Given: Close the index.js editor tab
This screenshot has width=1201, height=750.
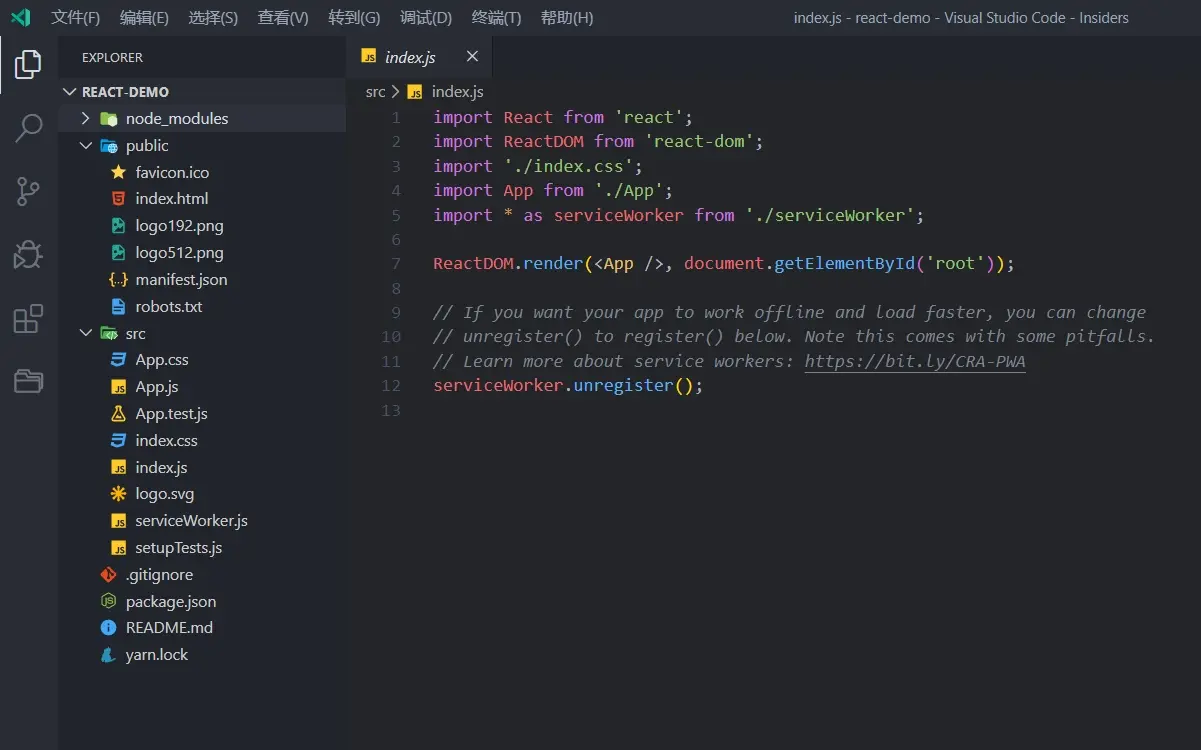Looking at the screenshot, I should pos(473,56).
